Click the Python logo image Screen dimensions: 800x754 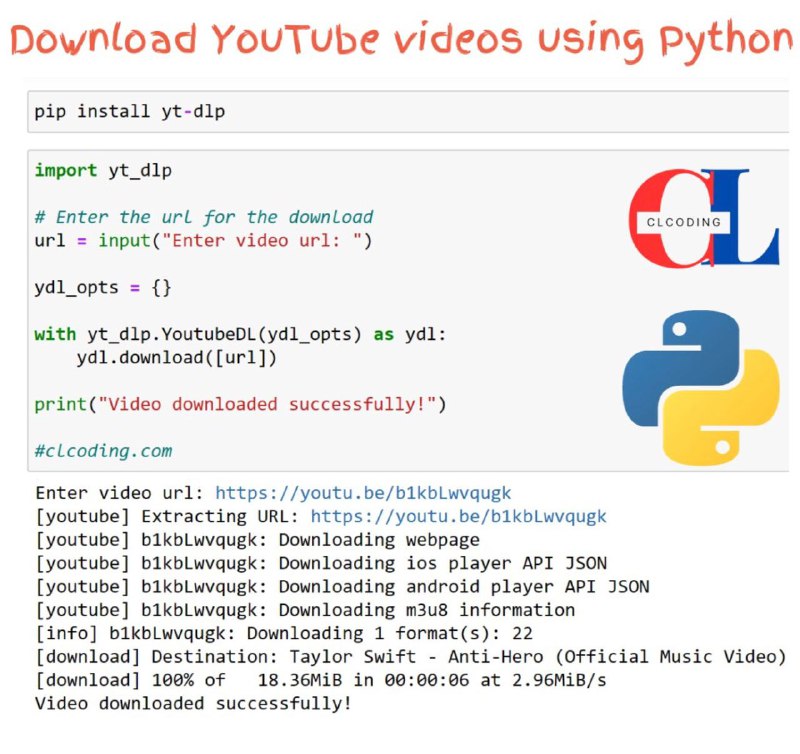tap(701, 388)
